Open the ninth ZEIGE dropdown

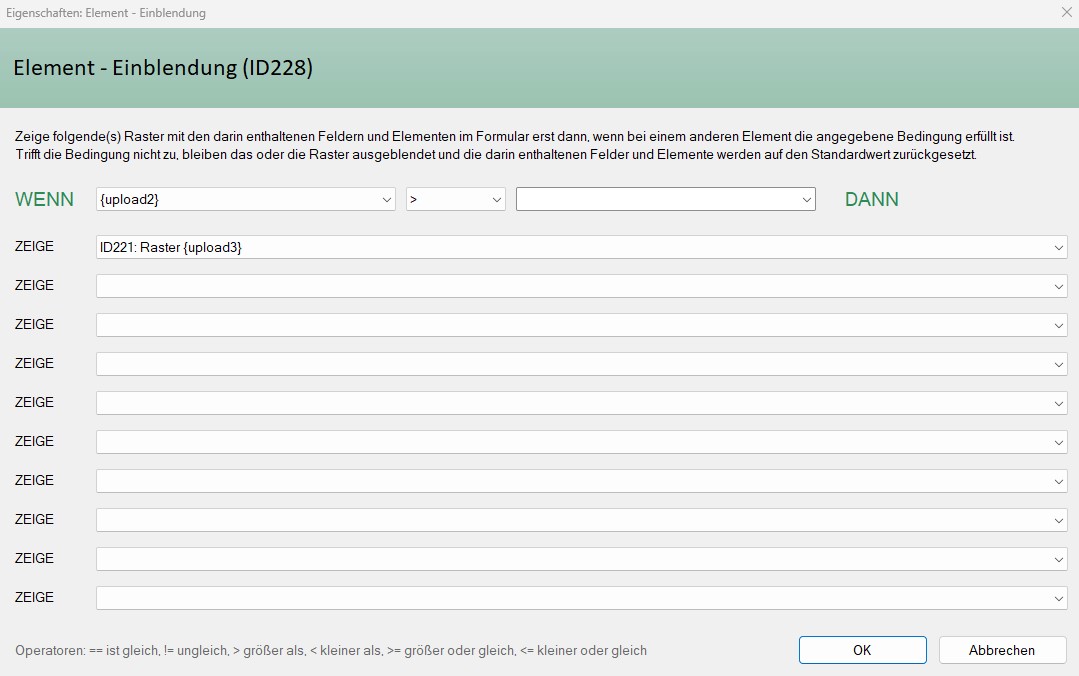pyautogui.click(x=581, y=559)
